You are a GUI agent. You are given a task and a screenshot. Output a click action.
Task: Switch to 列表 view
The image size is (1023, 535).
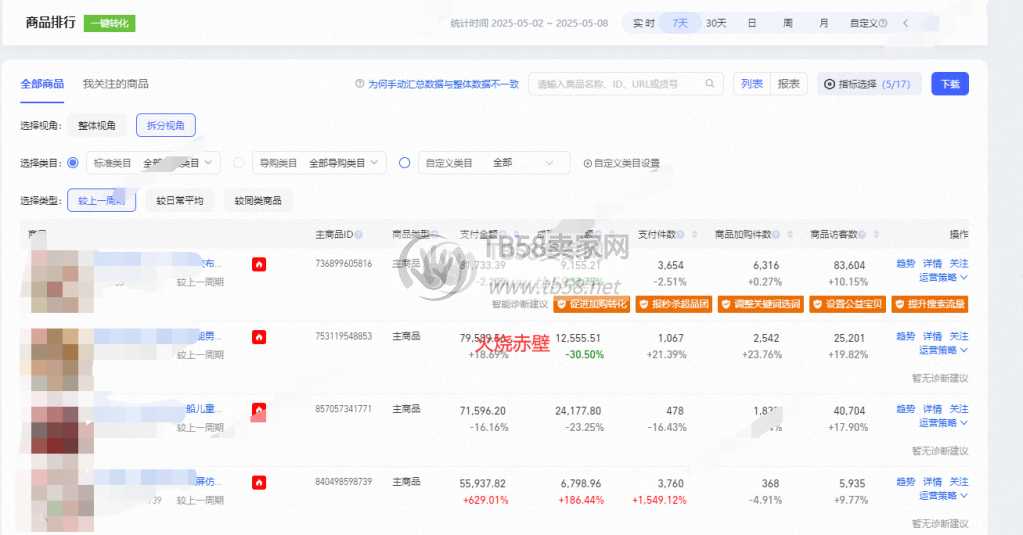[752, 84]
